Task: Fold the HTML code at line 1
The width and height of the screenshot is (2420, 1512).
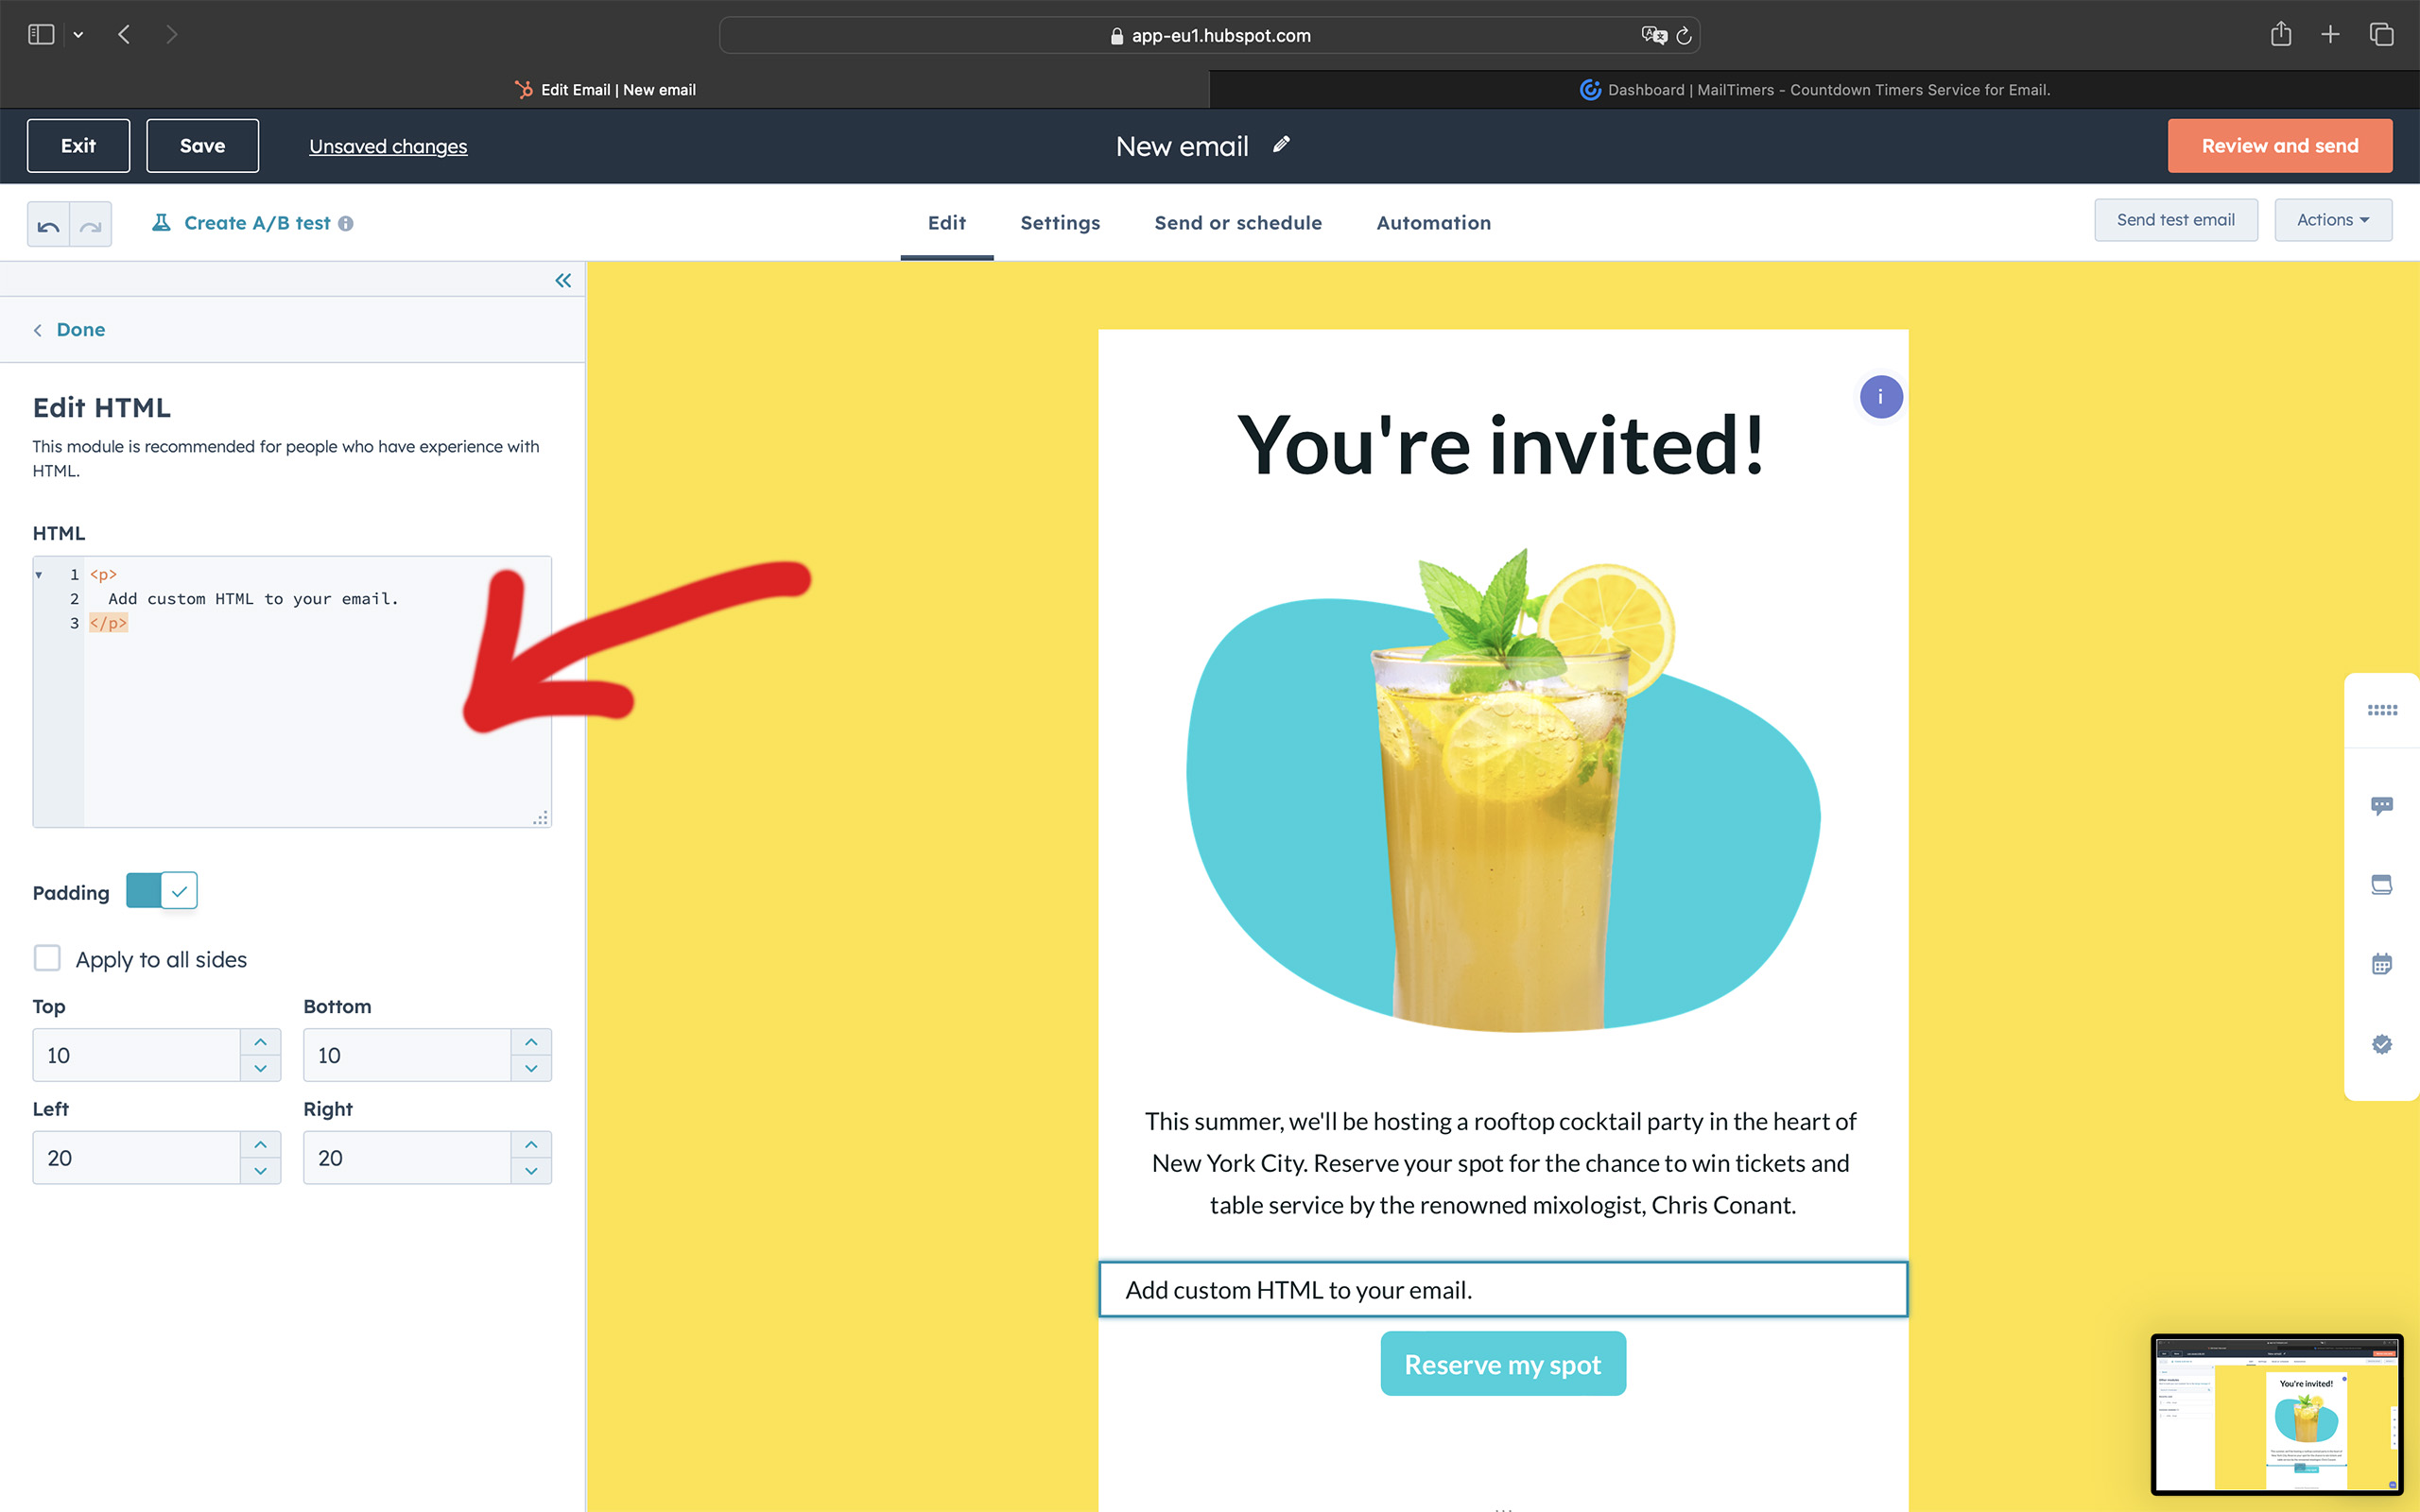Action: click(39, 575)
